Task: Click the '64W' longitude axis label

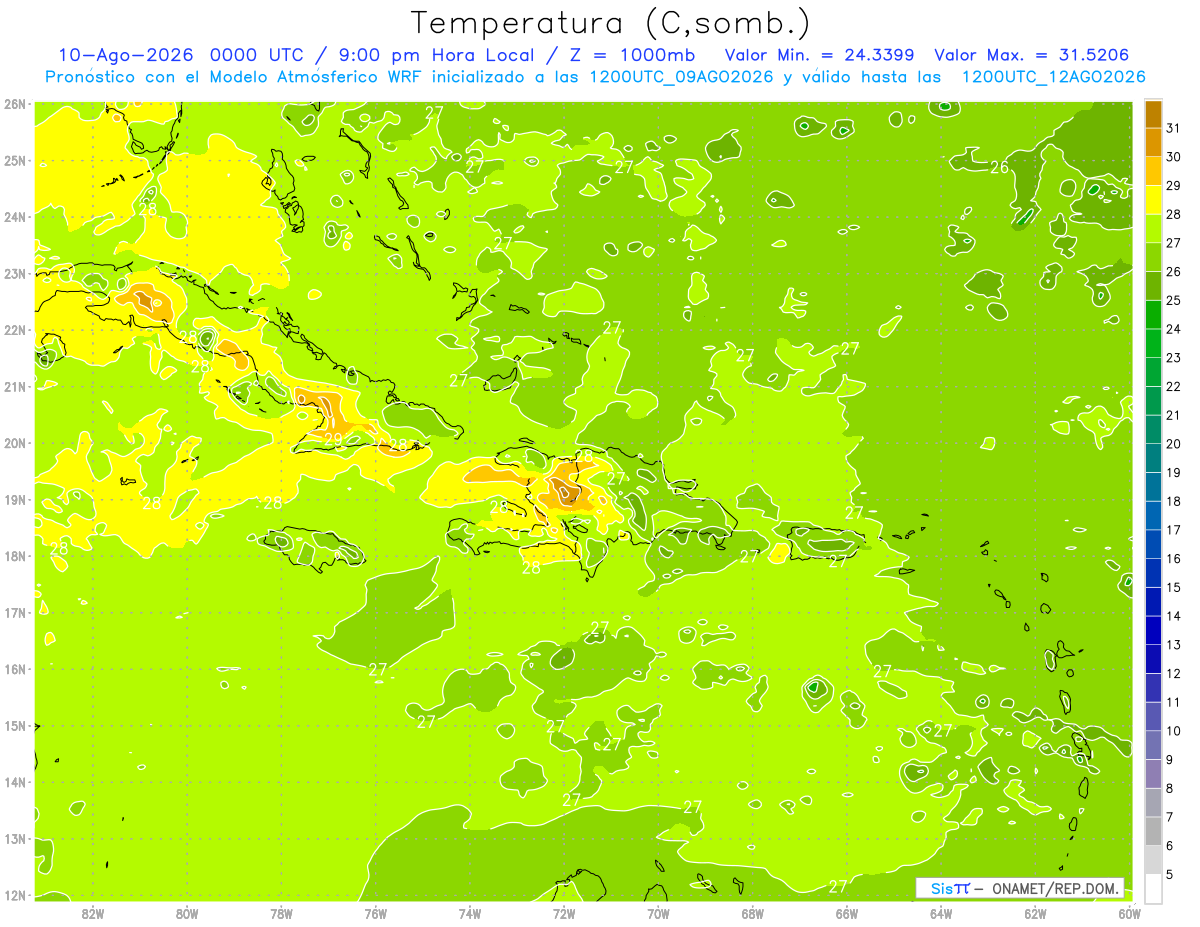Action: pos(941,913)
